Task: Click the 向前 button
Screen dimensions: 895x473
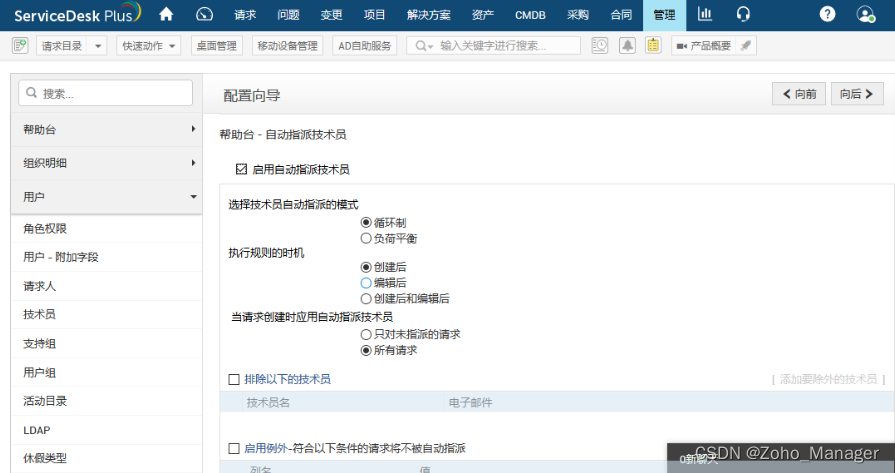Action: pyautogui.click(x=799, y=94)
